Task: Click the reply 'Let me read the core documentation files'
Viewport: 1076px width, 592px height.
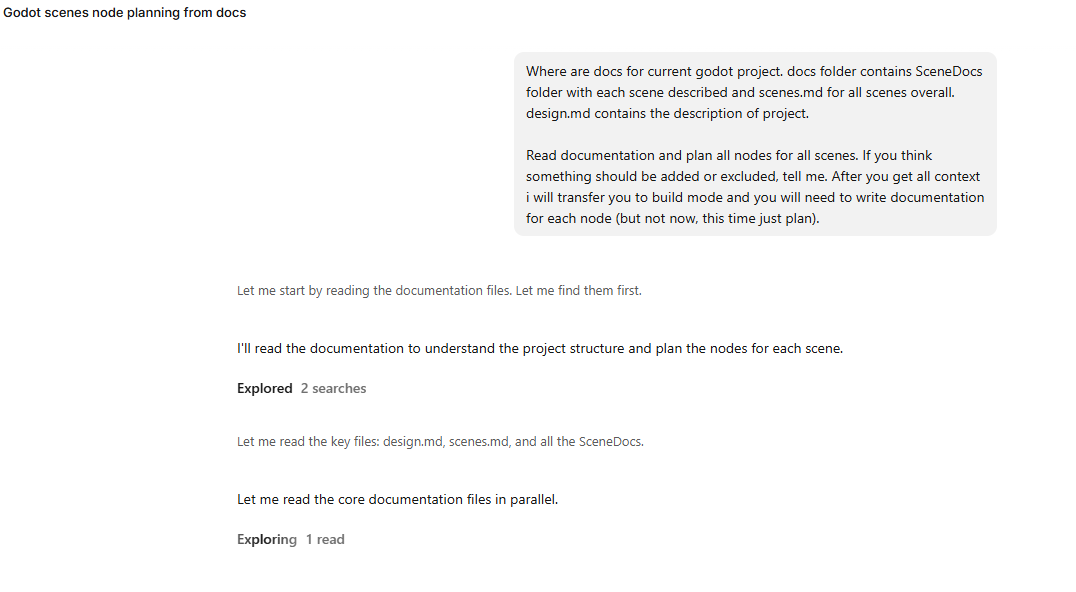Action: (397, 499)
